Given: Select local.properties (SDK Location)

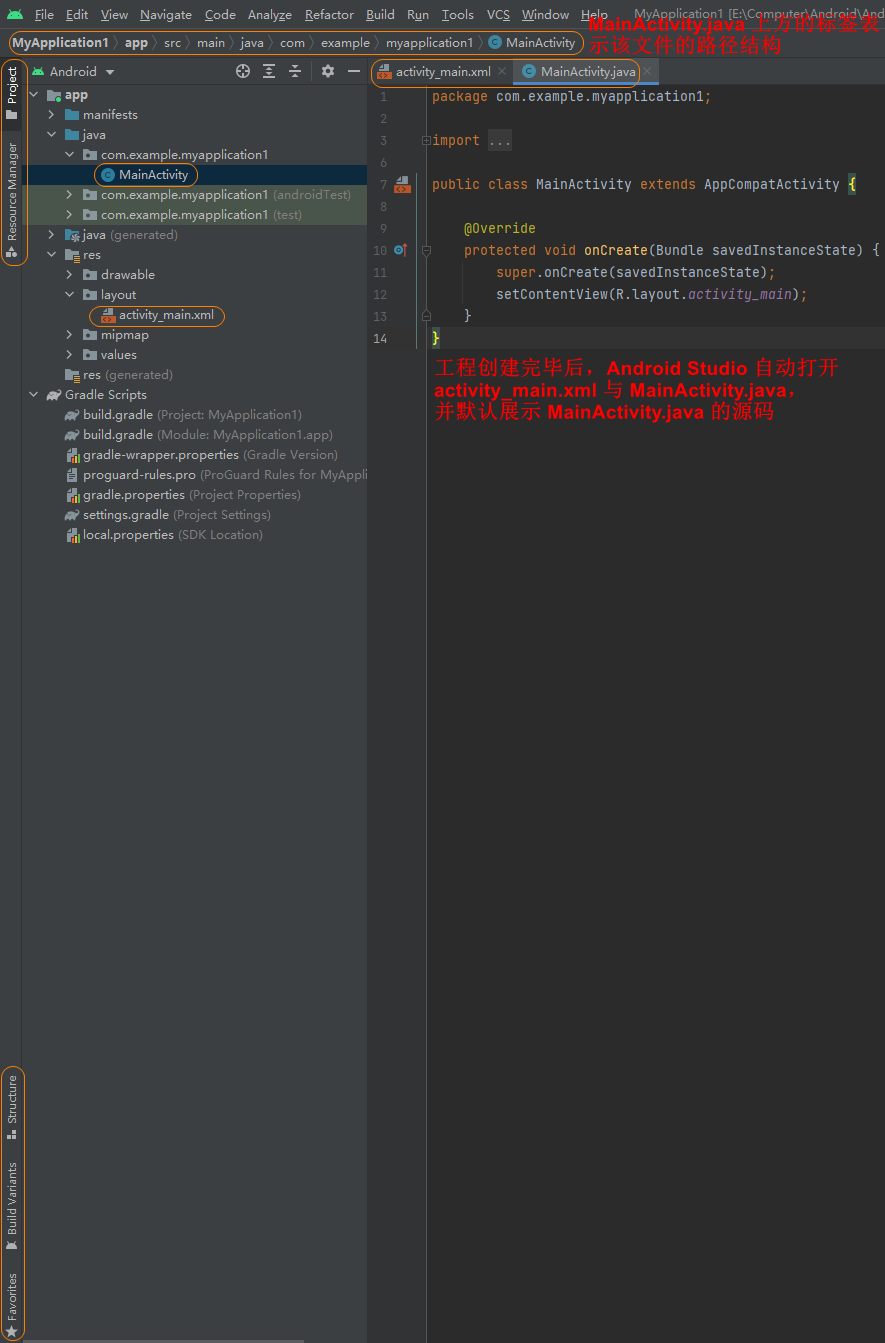Looking at the screenshot, I should (x=164, y=535).
